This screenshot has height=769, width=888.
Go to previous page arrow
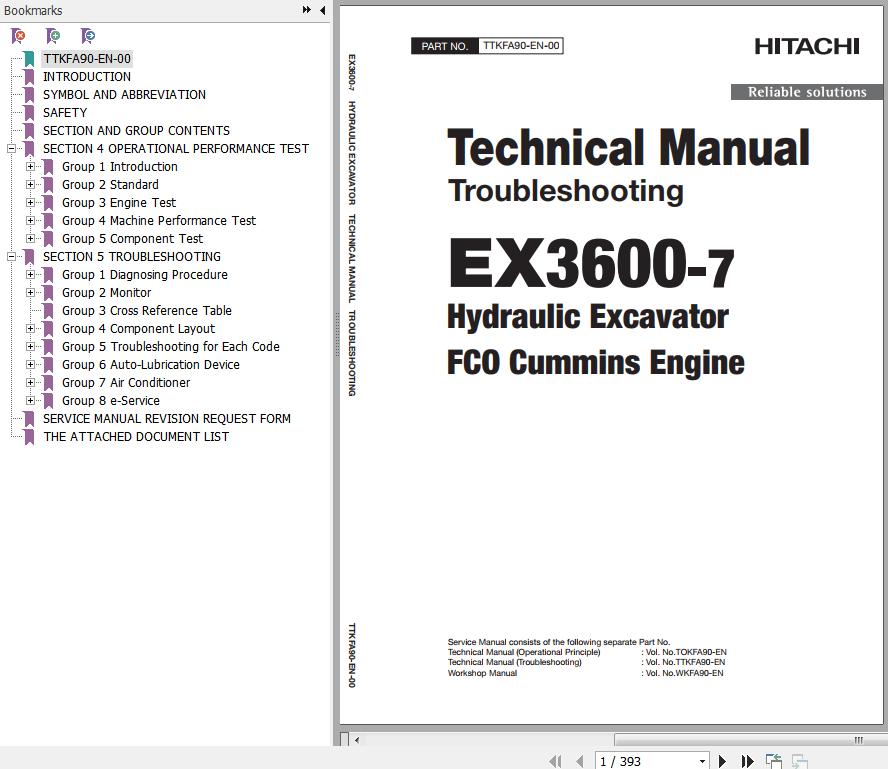(x=579, y=761)
